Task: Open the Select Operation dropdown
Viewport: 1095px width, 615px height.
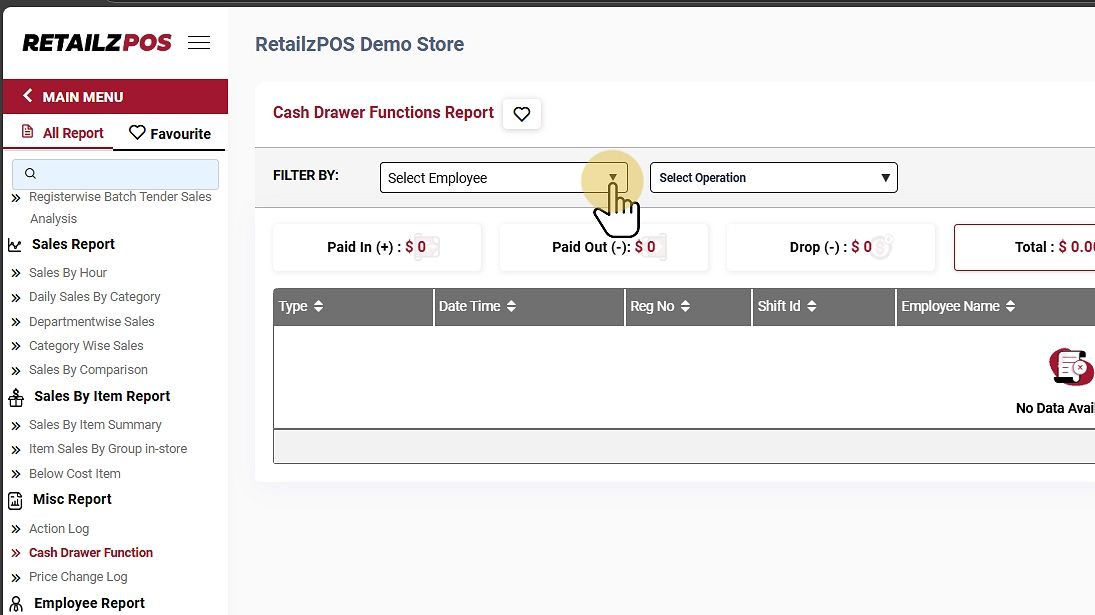Action: coord(773,178)
